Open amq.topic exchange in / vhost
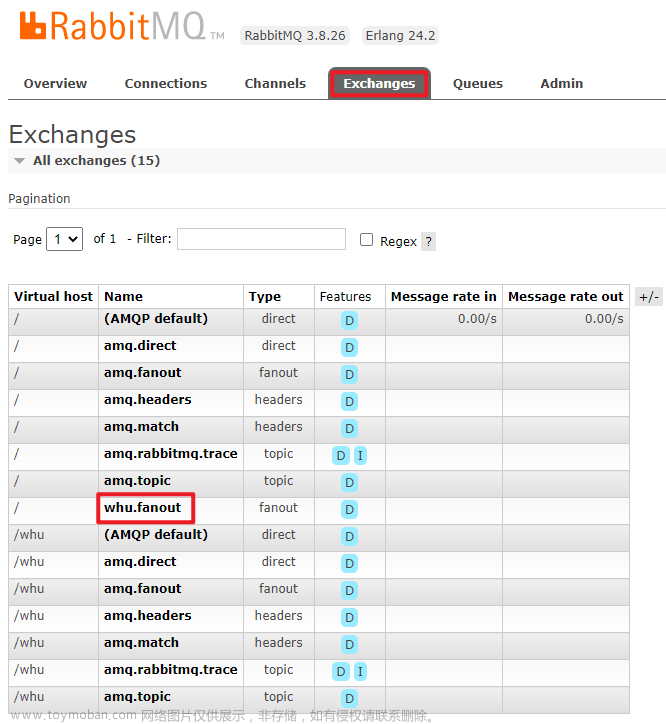Screen dimensions: 666x724 tap(137, 481)
